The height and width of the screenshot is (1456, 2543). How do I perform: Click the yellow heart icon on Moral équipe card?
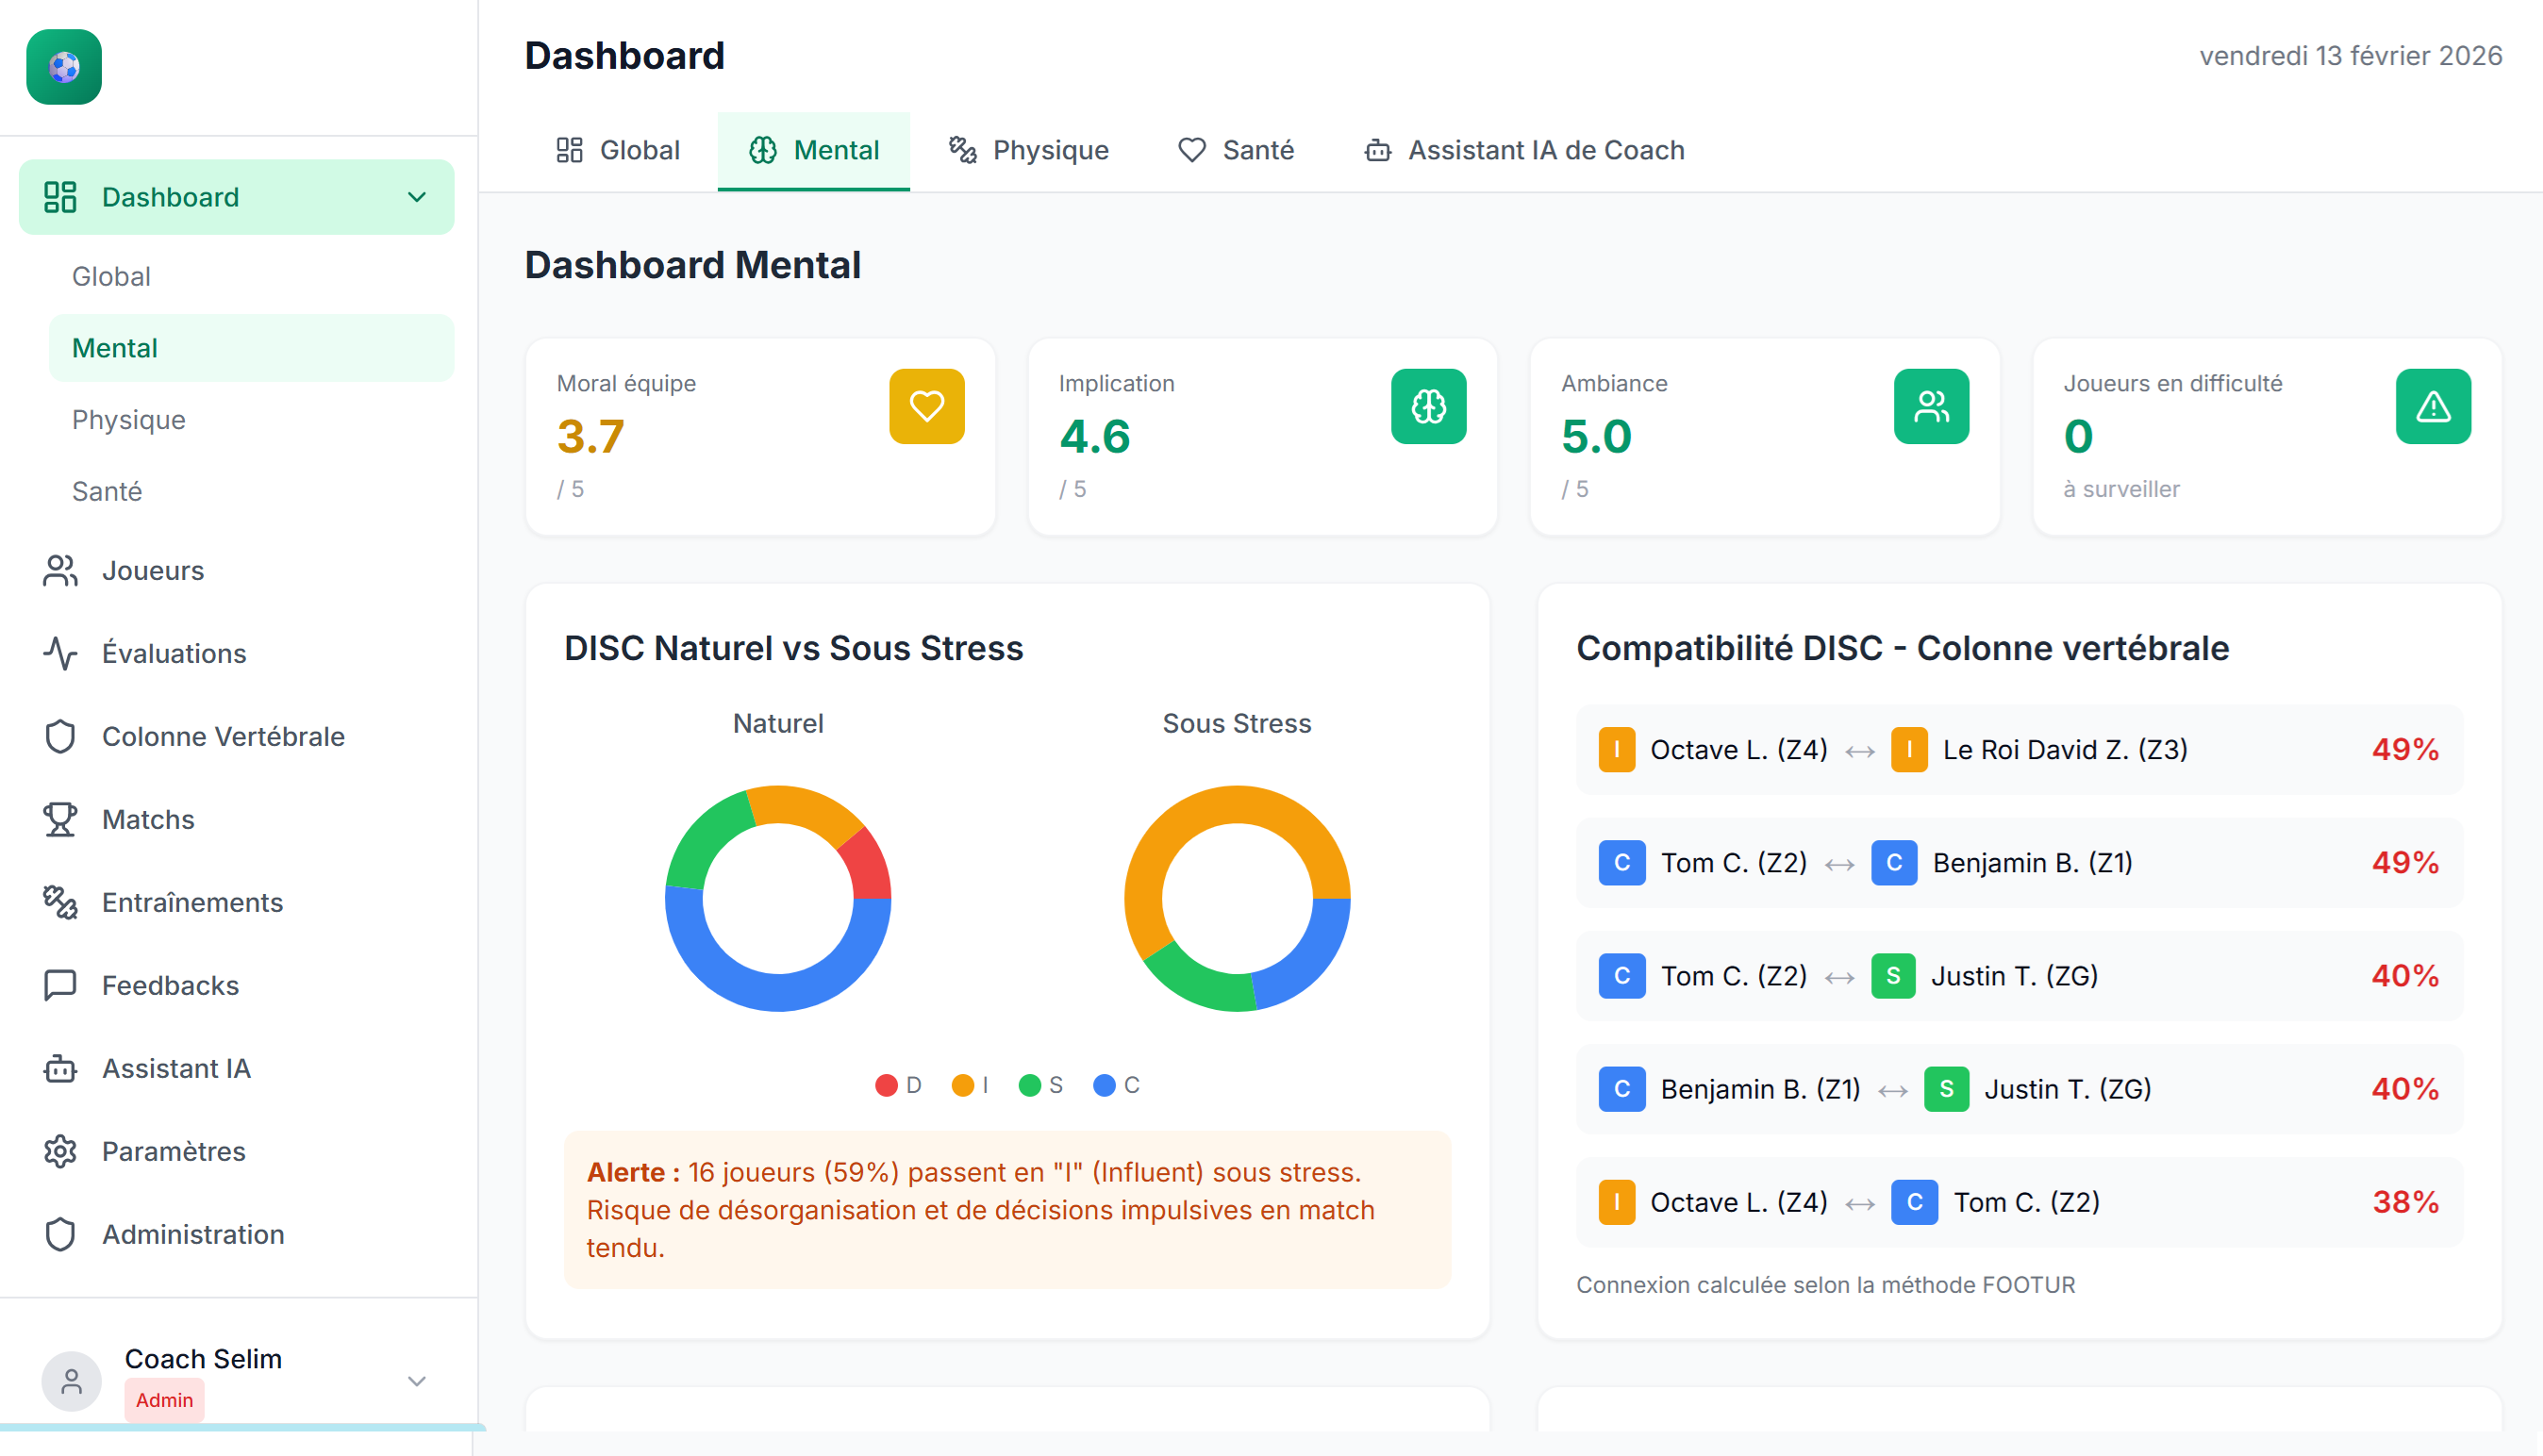[x=927, y=406]
